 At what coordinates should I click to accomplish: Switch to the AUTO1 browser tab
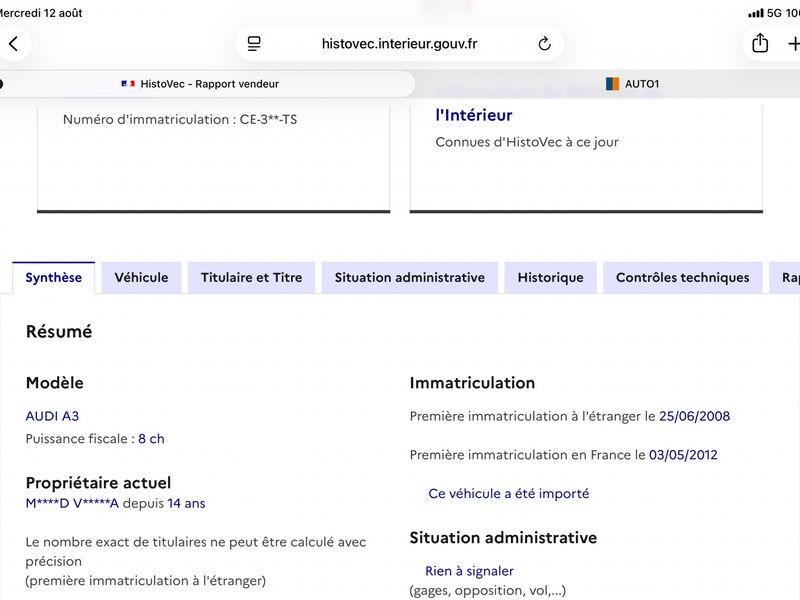click(633, 84)
